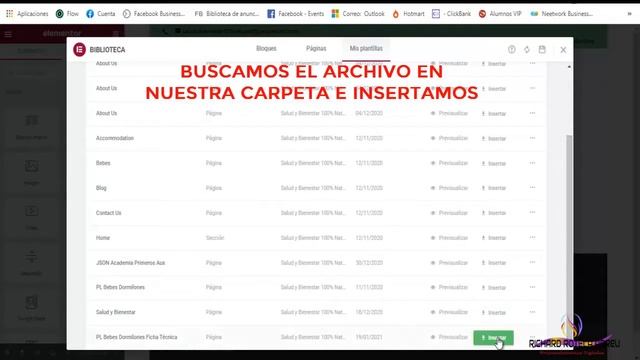
Task: Click the Elementor logo in Biblioteca header
Action: pos(79,49)
